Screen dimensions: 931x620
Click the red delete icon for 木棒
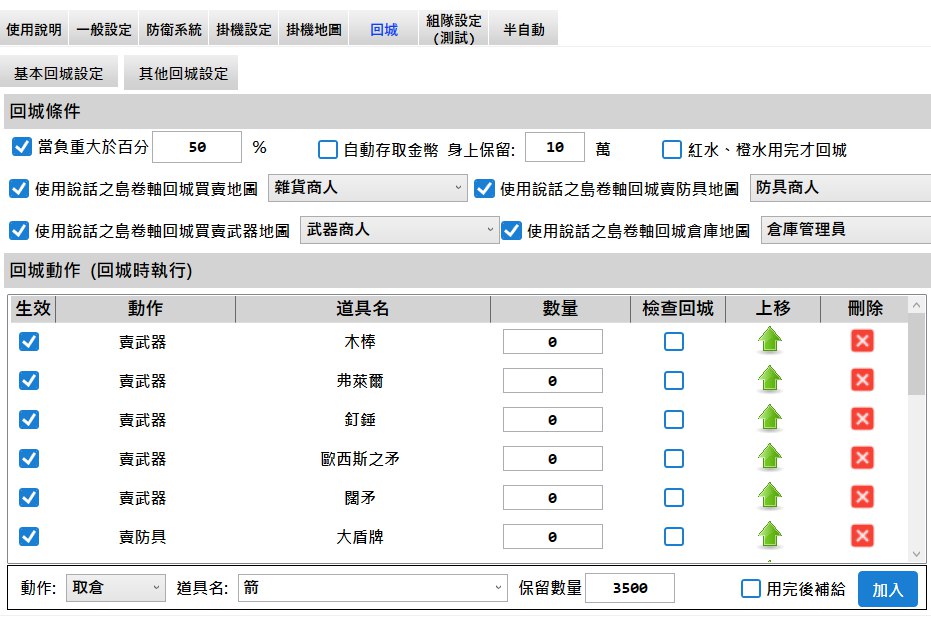tap(862, 341)
